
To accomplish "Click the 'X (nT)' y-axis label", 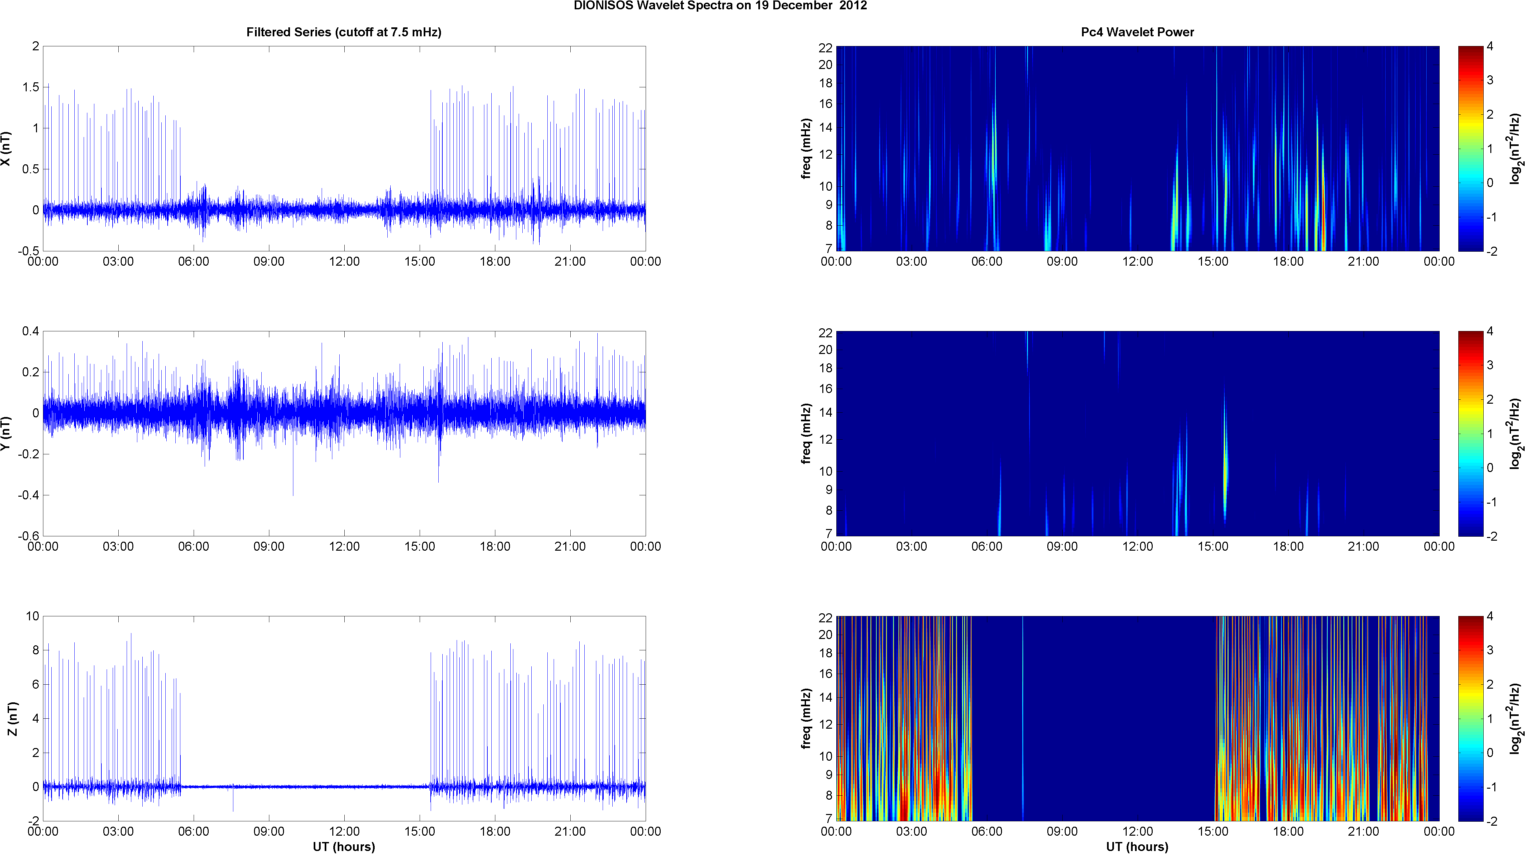I will click(8, 149).
